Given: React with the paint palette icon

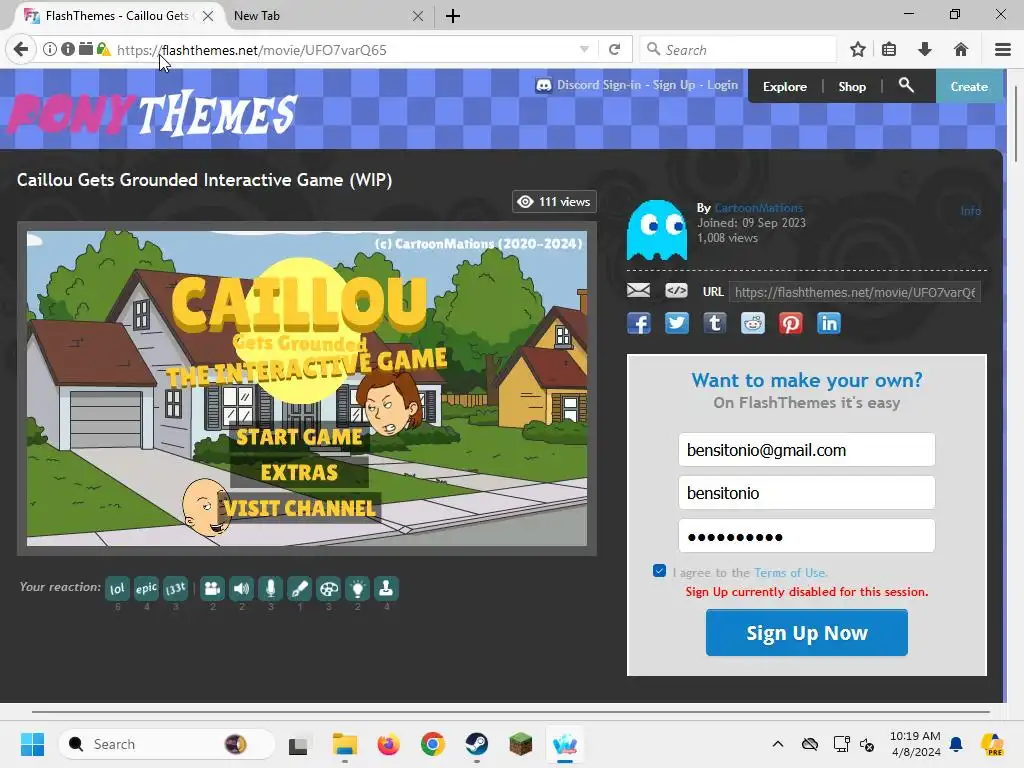Looking at the screenshot, I should (x=328, y=588).
